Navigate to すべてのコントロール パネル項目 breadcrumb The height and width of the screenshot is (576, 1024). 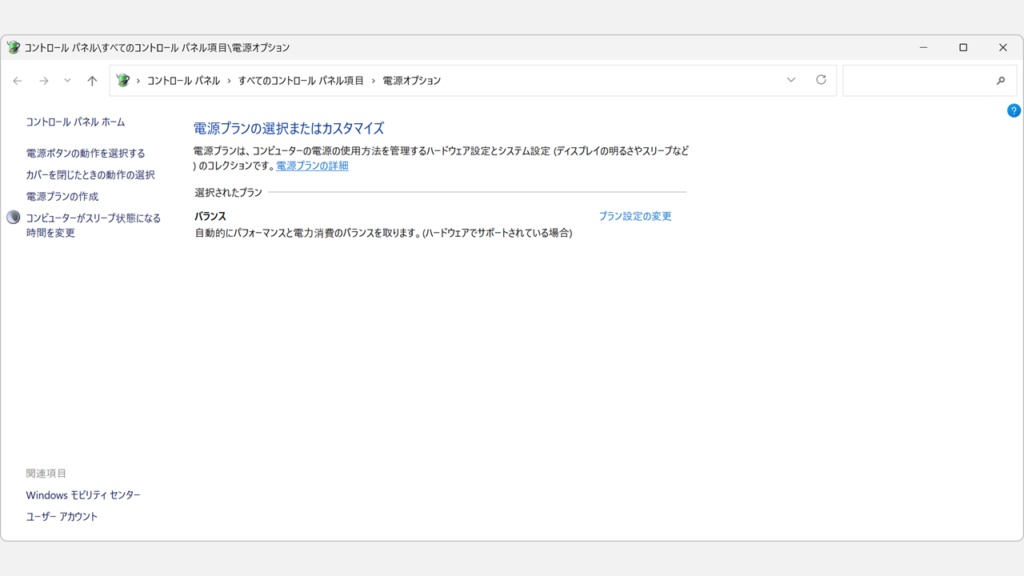pos(304,79)
